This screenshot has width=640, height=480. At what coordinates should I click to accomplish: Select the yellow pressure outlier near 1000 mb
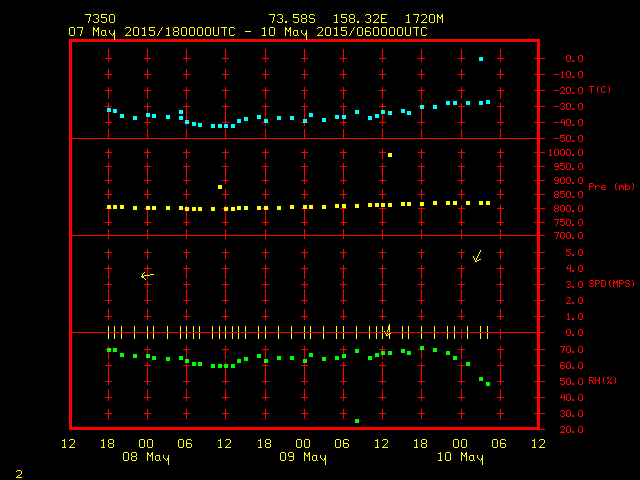click(389, 155)
